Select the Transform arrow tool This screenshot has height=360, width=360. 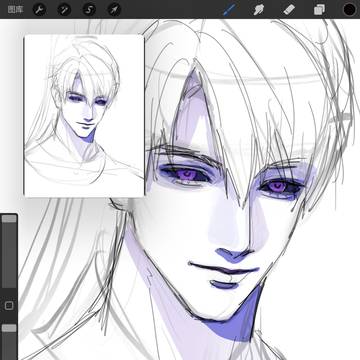[114, 10]
